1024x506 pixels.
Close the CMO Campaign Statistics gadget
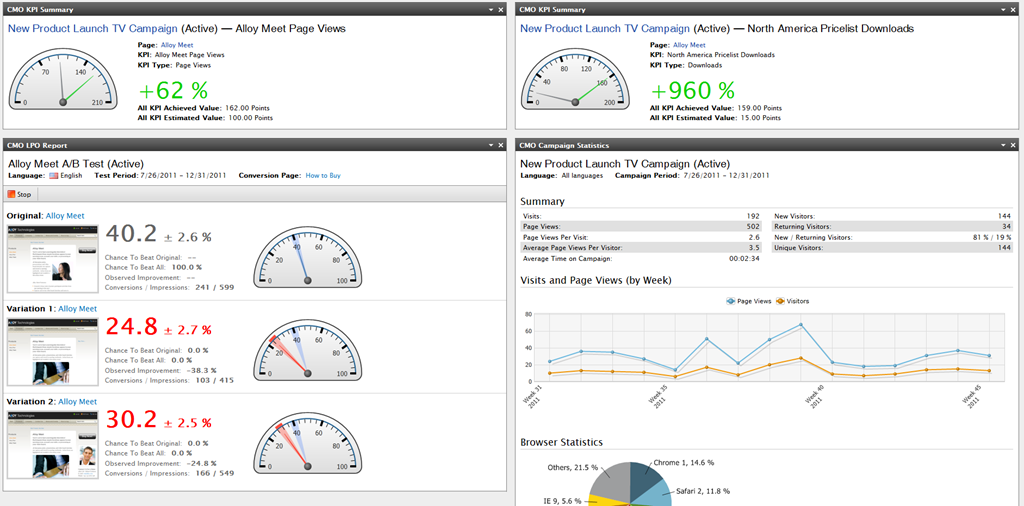[1013, 146]
